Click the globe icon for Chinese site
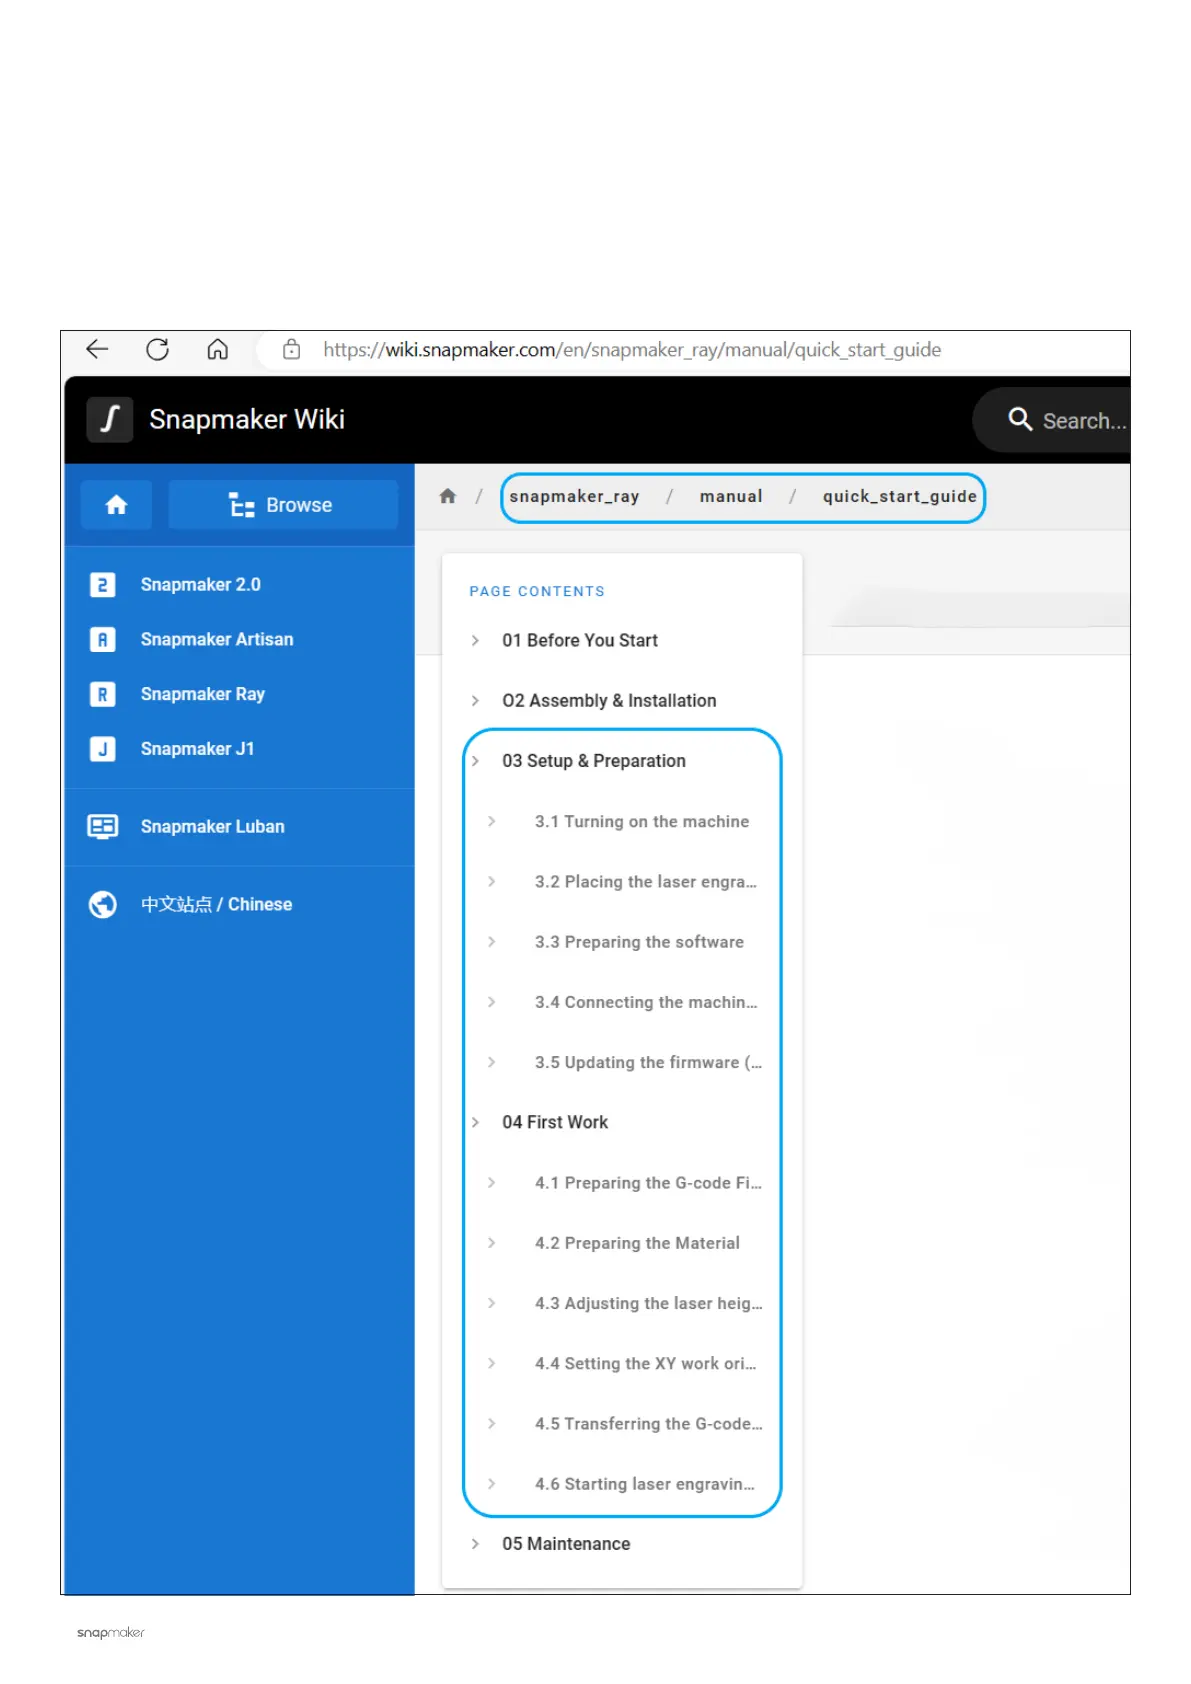The width and height of the screenshot is (1191, 1684). [x=103, y=904]
